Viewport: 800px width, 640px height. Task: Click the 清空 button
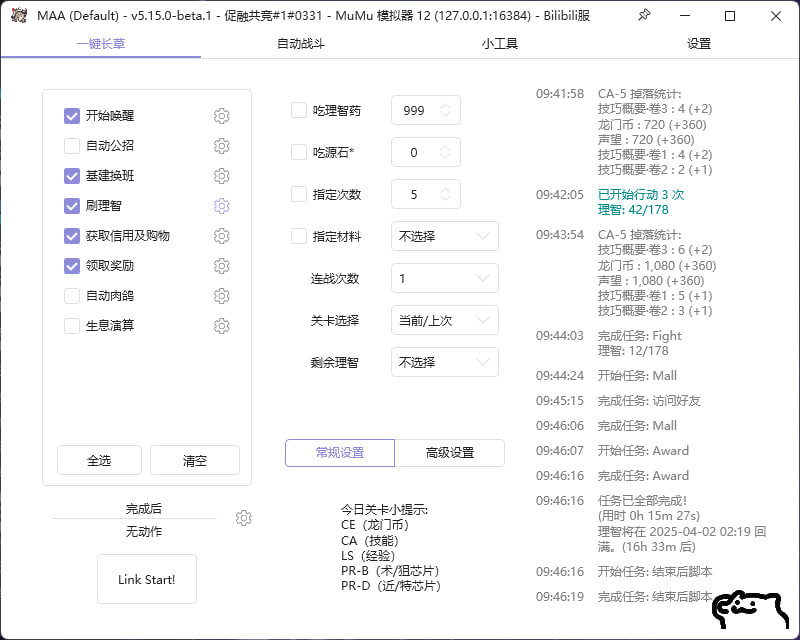[x=195, y=461]
